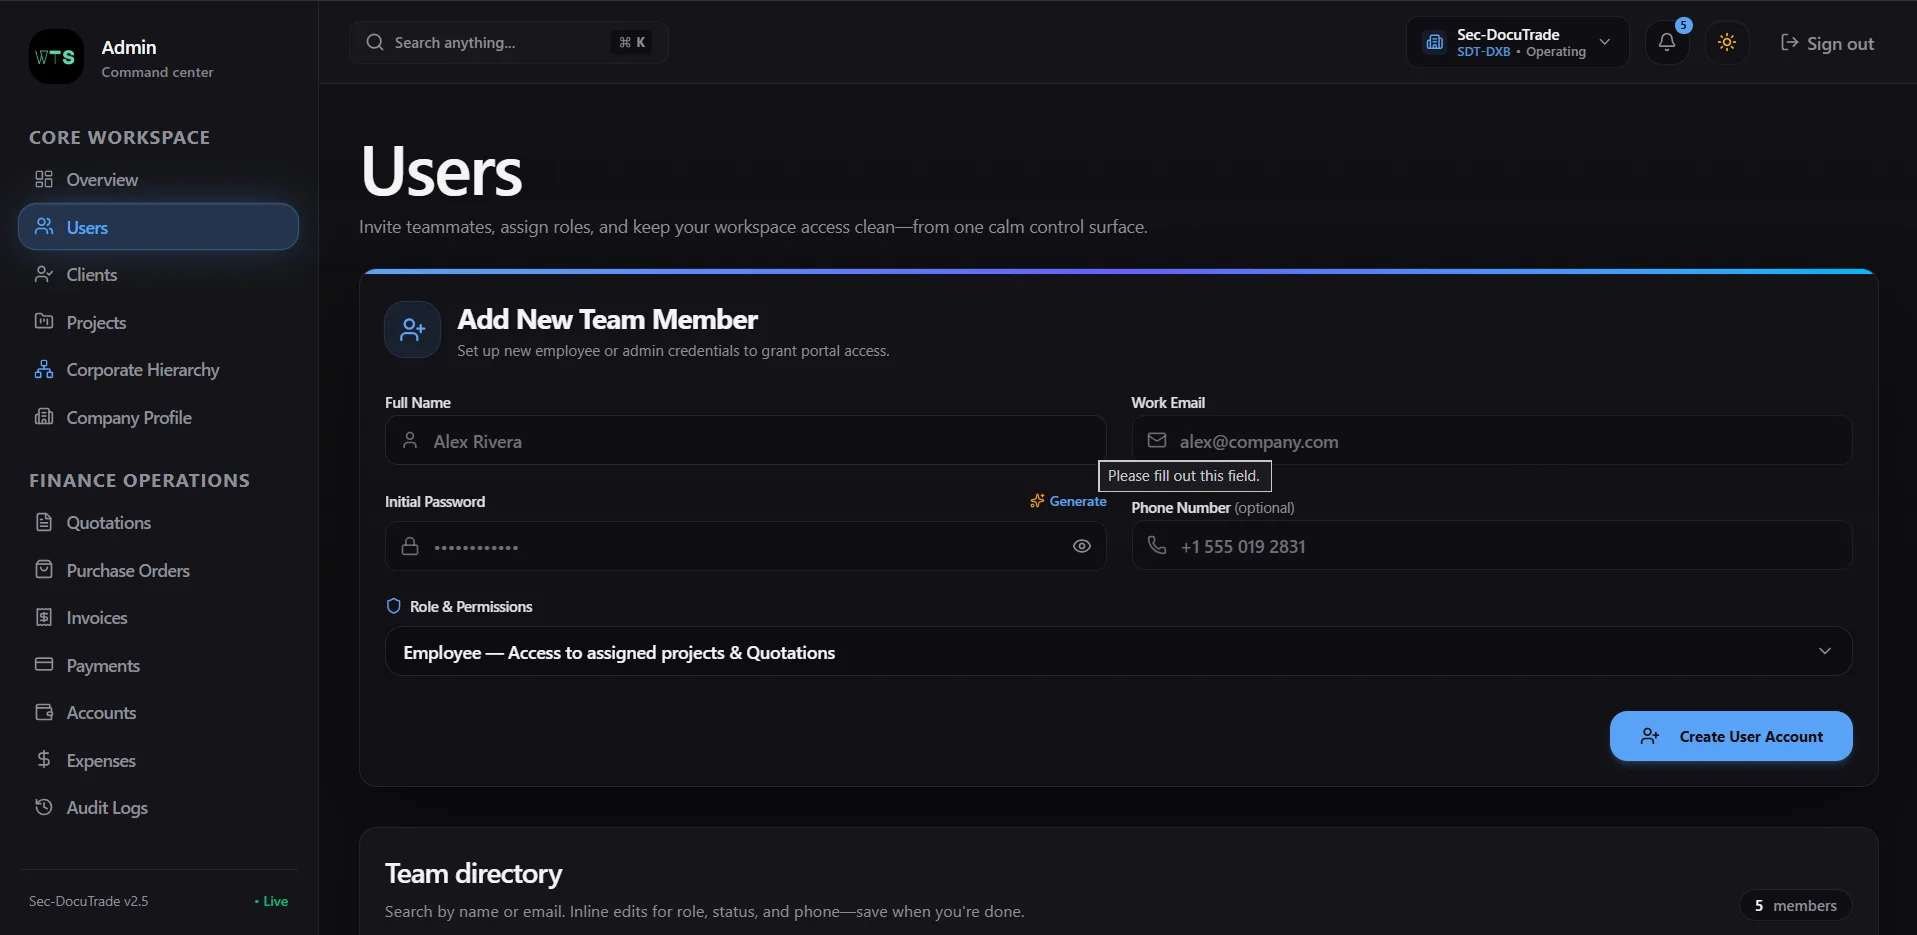The image size is (1917, 935).
Task: Focus the Full Name input field
Action: click(745, 440)
